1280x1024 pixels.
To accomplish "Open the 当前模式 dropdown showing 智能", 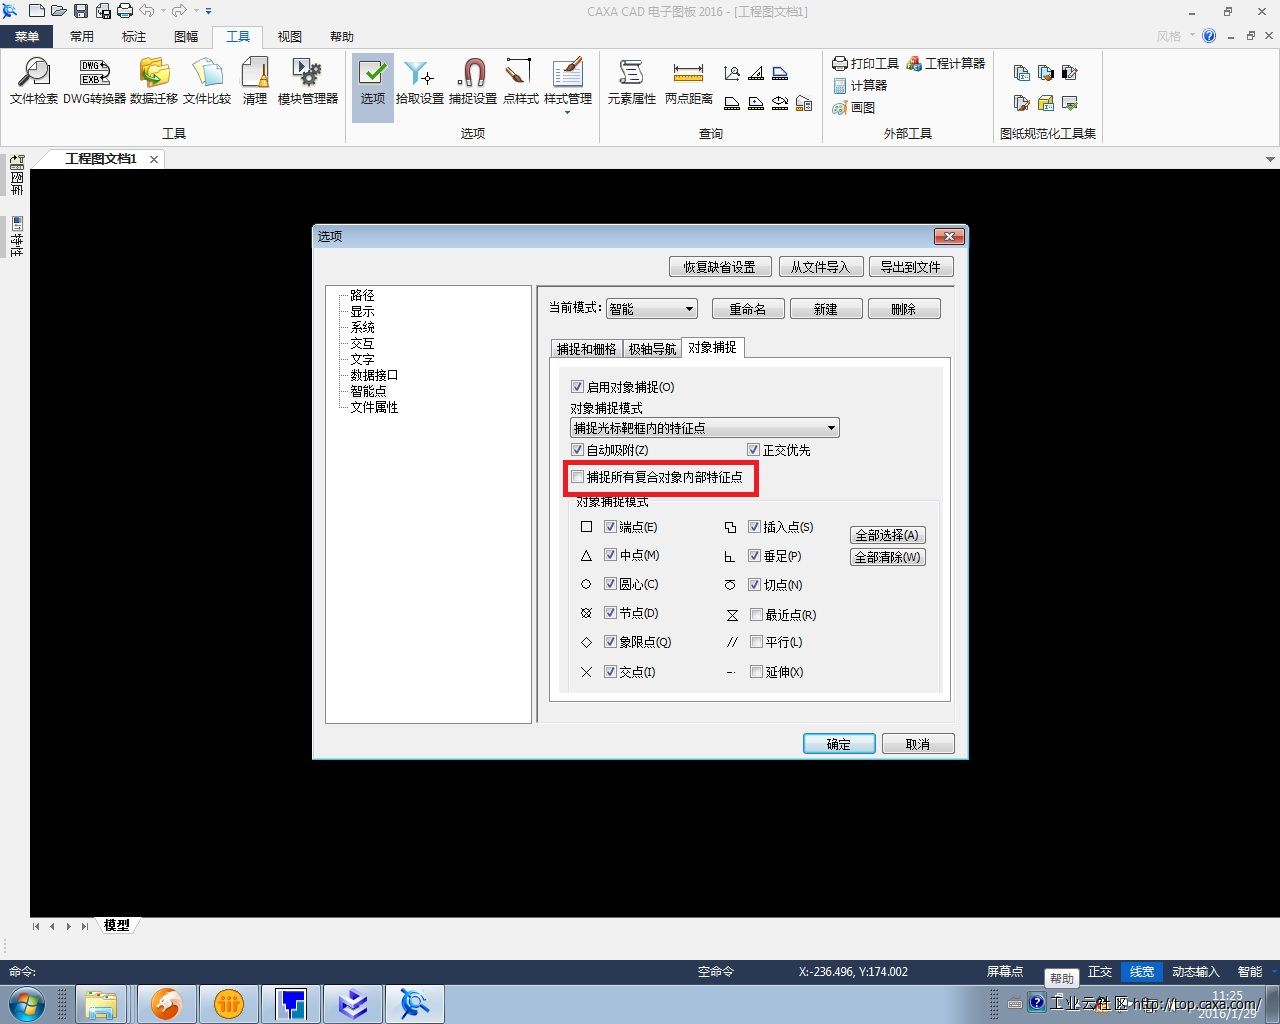I will (x=651, y=309).
